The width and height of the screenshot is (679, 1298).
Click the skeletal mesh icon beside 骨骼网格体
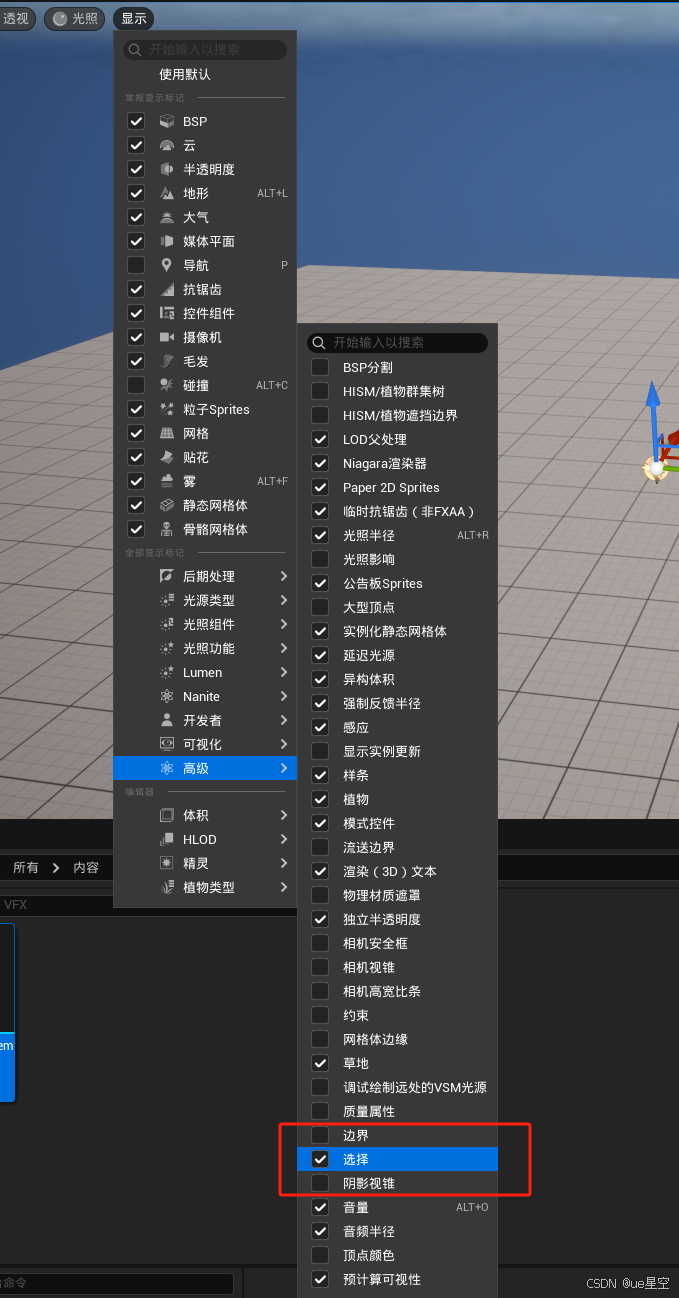point(167,529)
